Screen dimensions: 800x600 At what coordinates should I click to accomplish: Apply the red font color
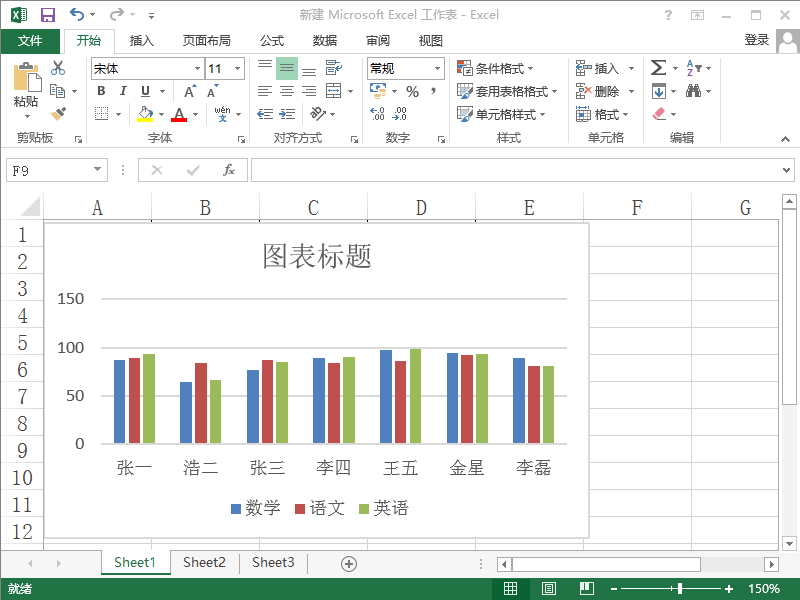tap(179, 114)
